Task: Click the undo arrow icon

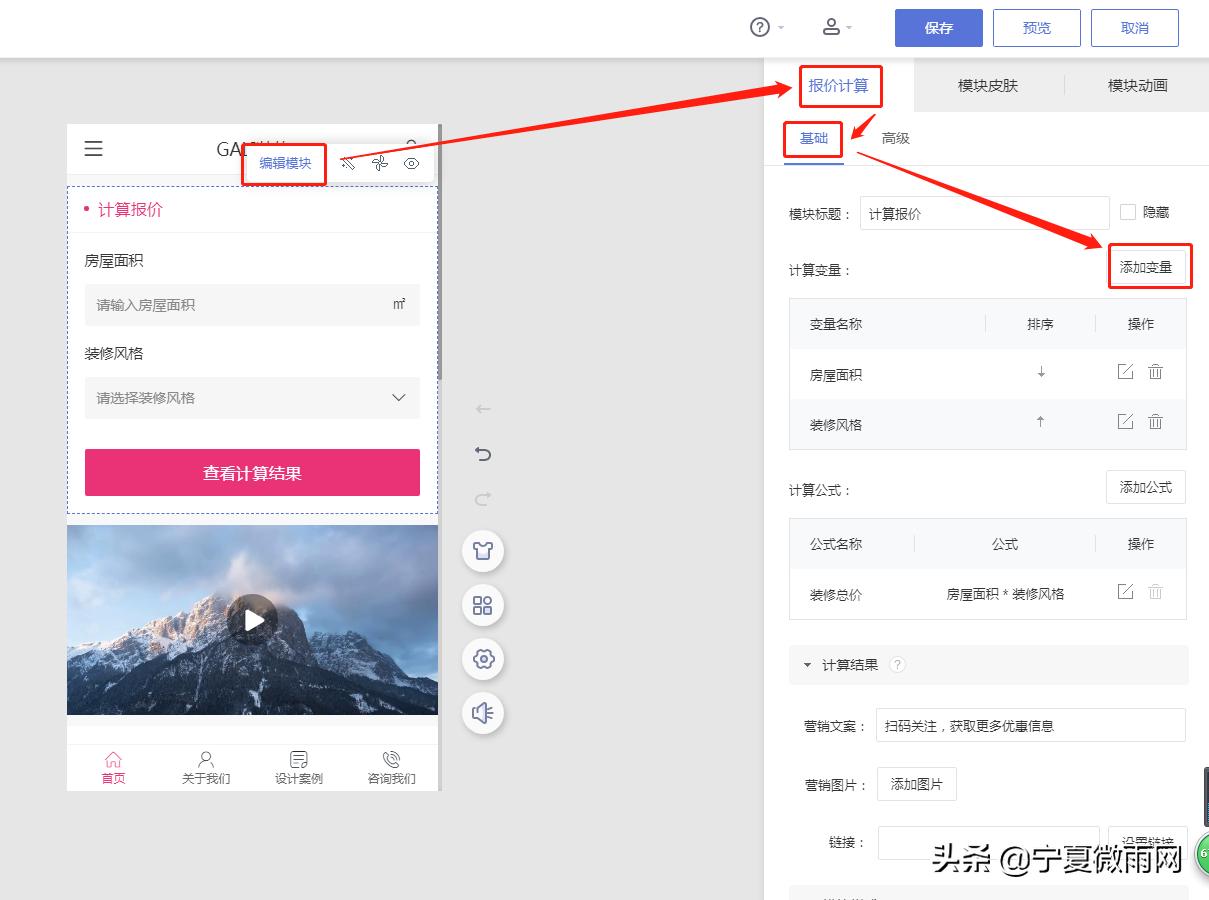Action: tap(483, 453)
